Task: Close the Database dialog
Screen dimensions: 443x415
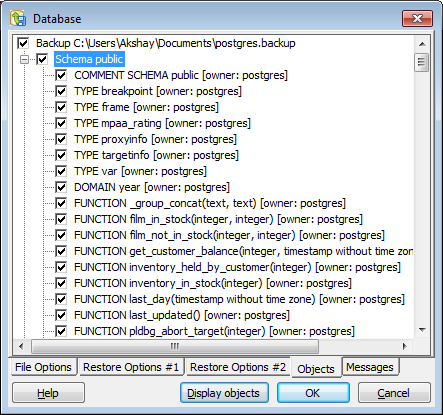Action: click(417, 18)
